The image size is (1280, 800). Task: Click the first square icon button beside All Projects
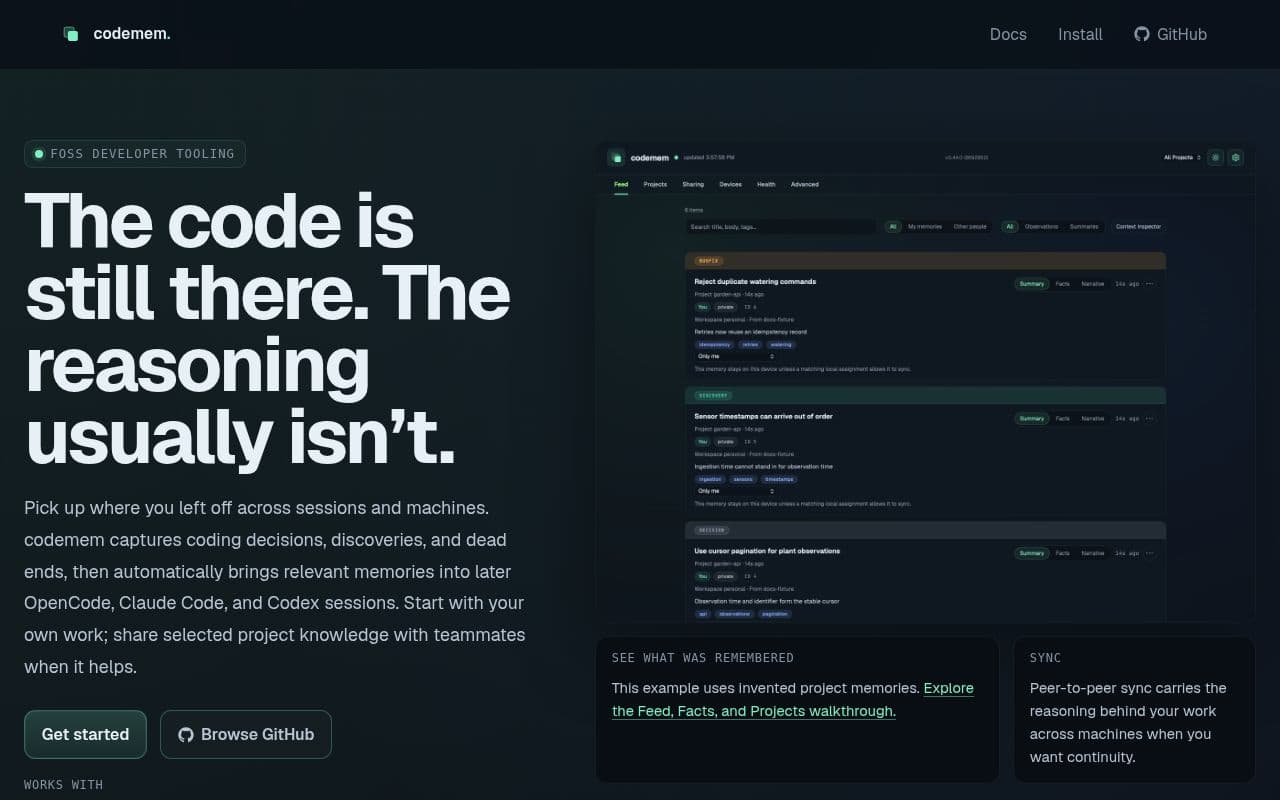(1216, 157)
